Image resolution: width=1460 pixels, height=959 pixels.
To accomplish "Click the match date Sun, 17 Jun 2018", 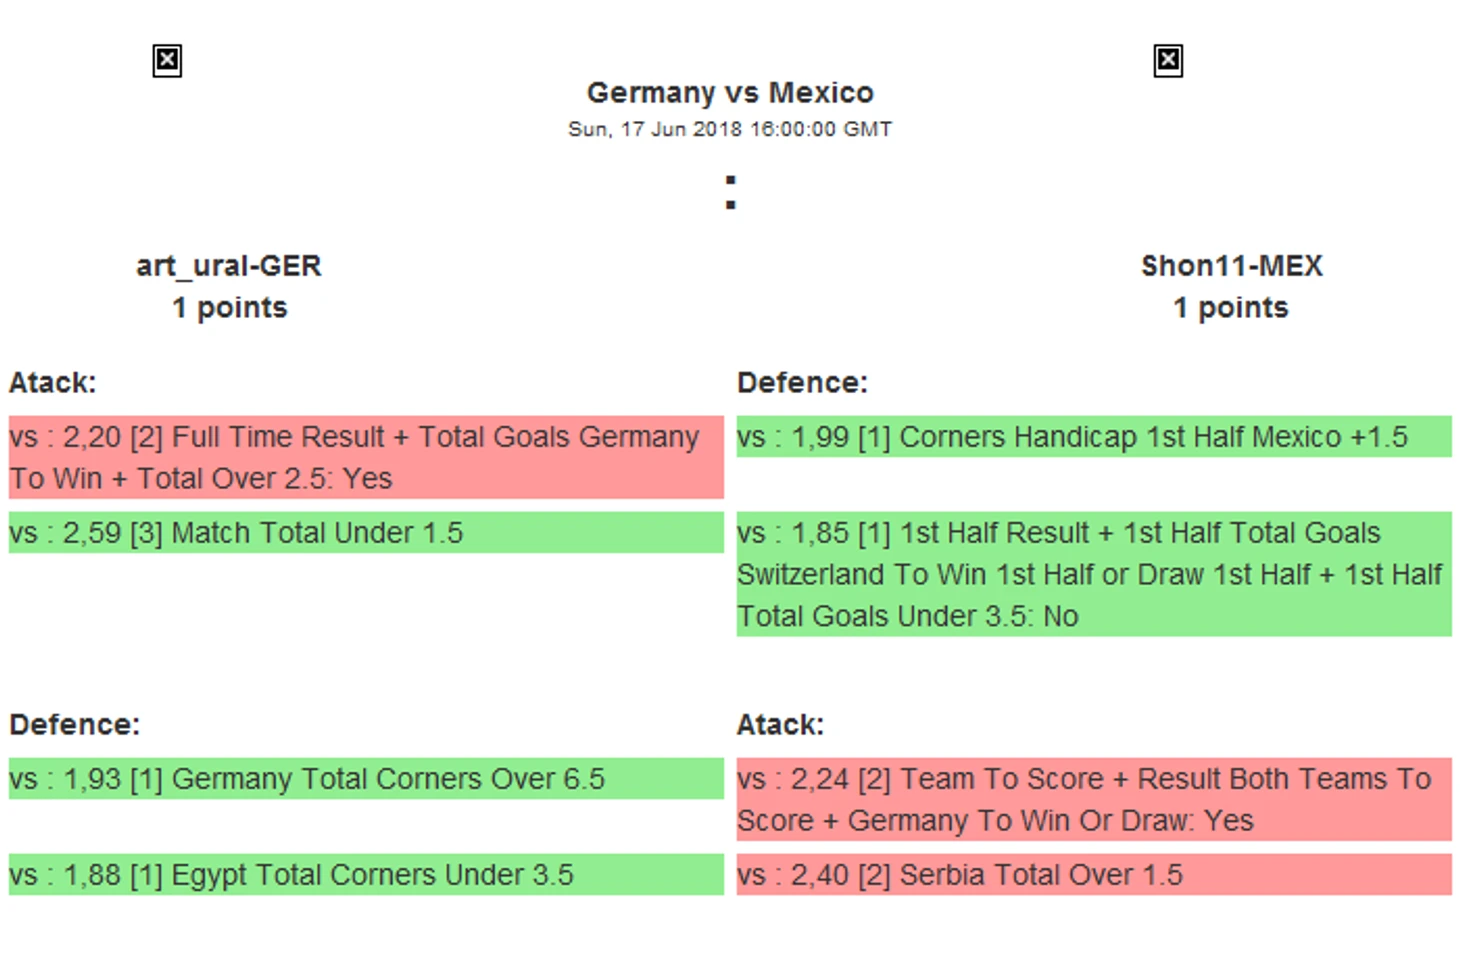I will (729, 129).
